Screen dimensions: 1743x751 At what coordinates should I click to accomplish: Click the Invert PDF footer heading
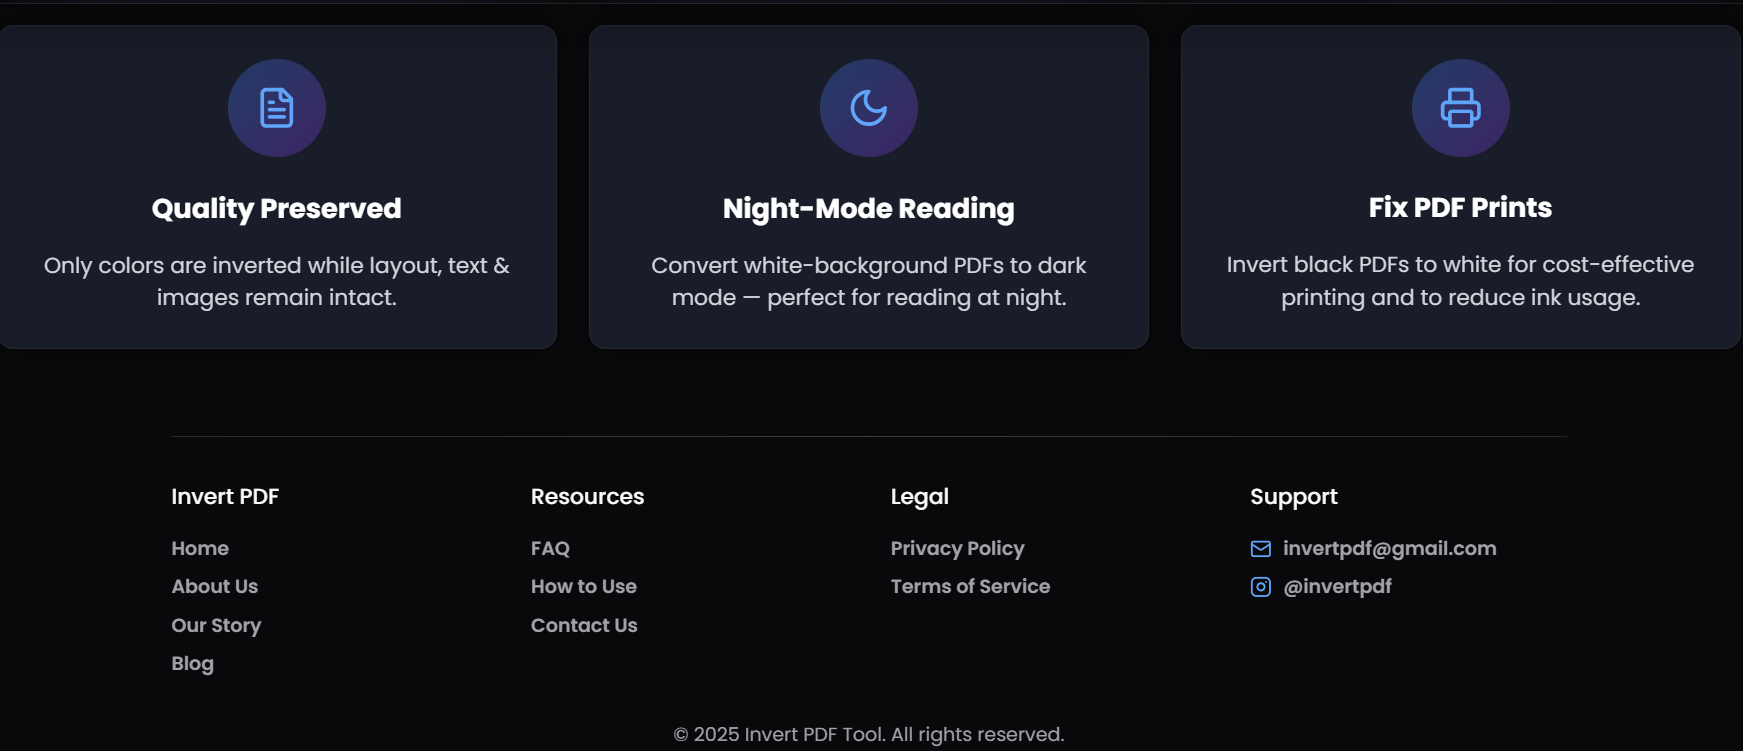pos(225,496)
